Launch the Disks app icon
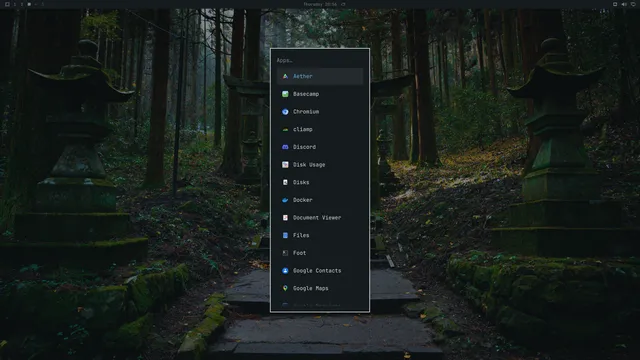The width and height of the screenshot is (640, 360). point(285,182)
